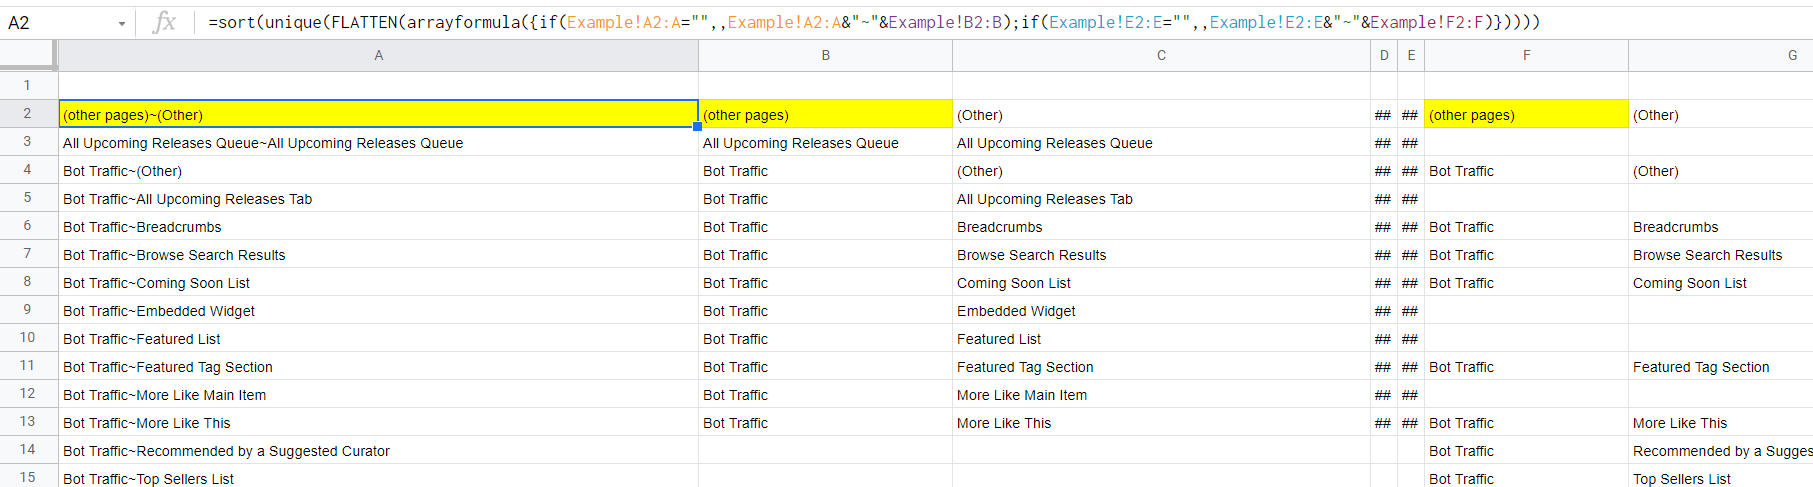Select row 9 header
Image resolution: width=1813 pixels, height=487 pixels.
(x=28, y=309)
